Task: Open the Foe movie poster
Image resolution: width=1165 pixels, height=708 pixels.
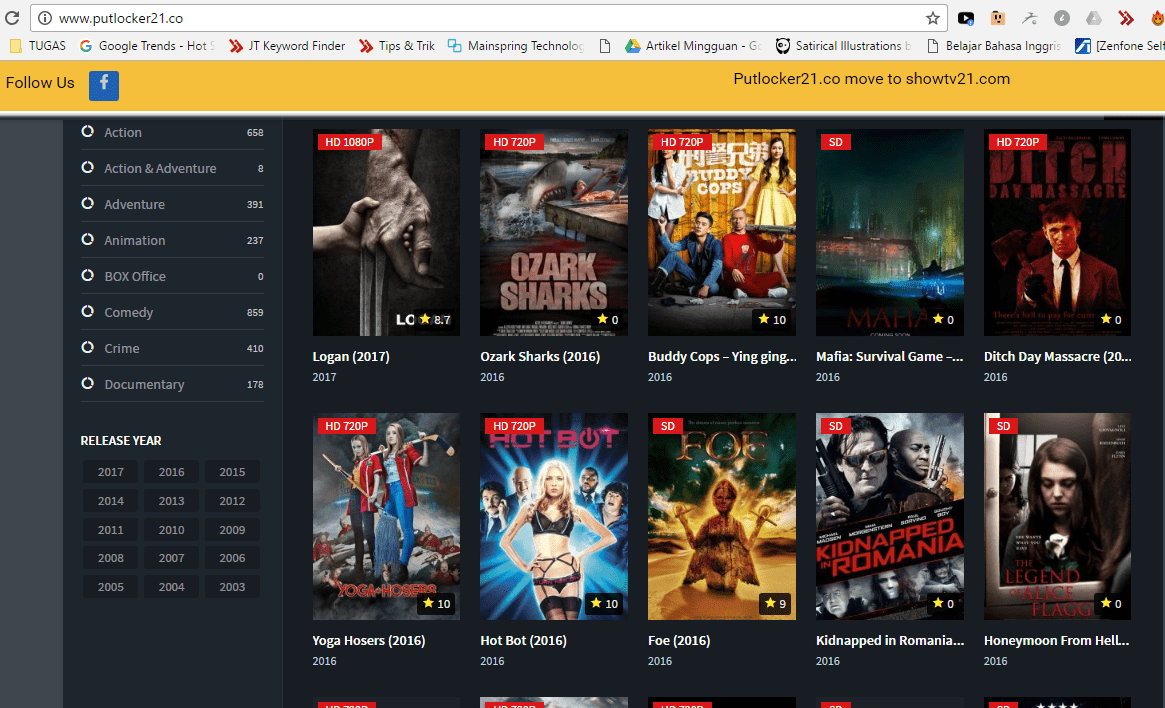Action: (x=721, y=516)
